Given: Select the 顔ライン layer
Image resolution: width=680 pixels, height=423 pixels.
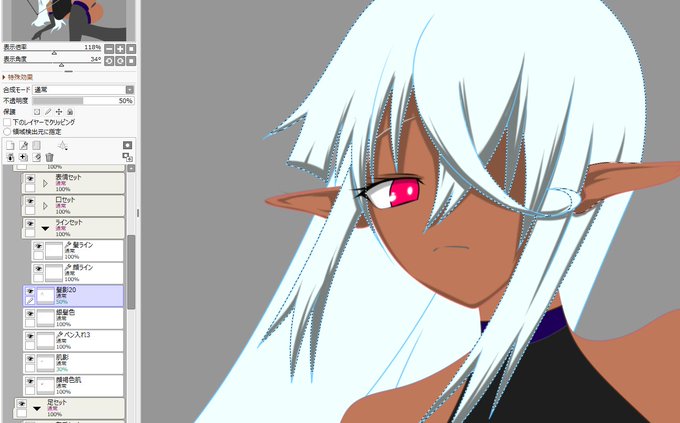Looking at the screenshot, I should (x=78, y=273).
